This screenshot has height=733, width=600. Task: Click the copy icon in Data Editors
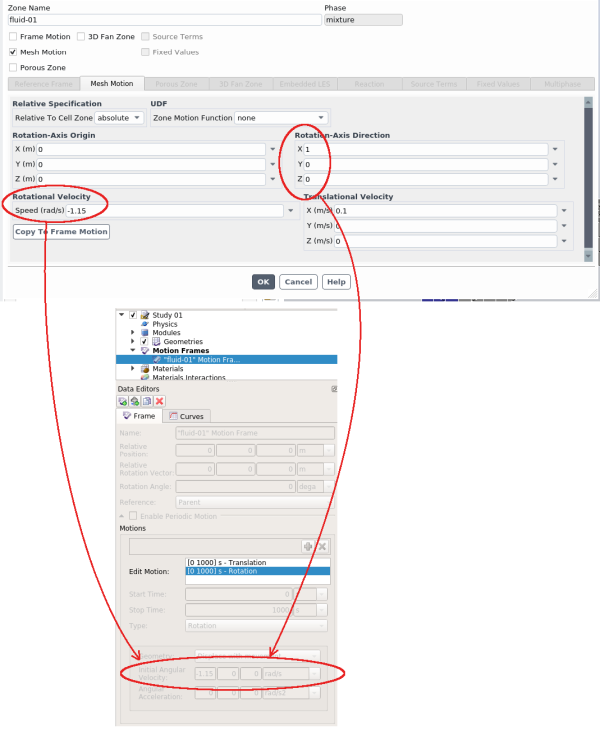(147, 401)
